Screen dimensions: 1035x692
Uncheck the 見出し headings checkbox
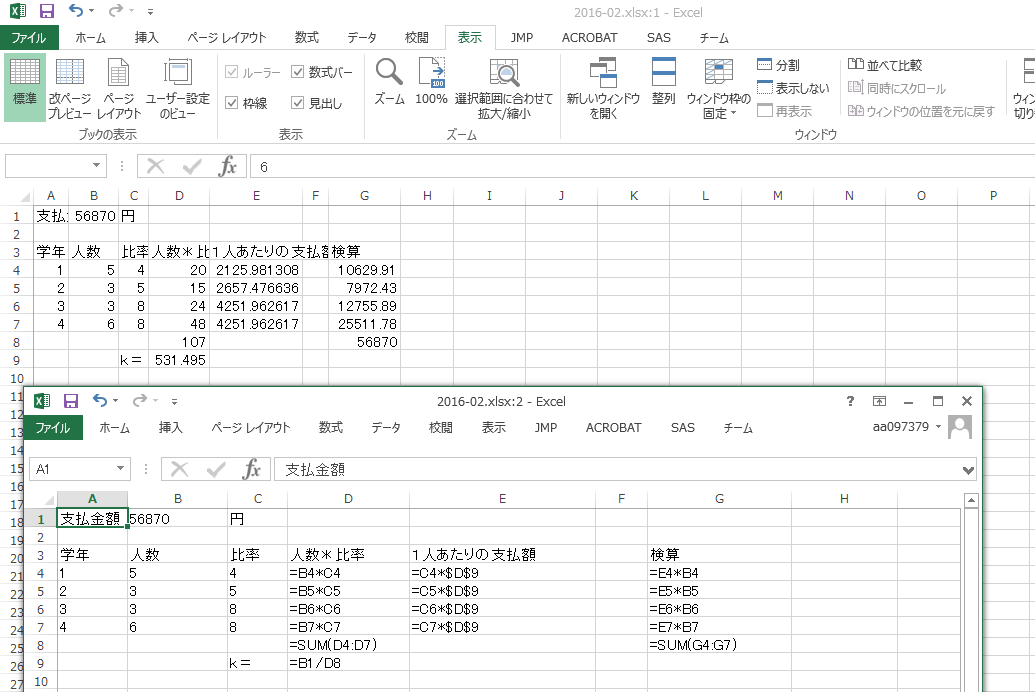pos(298,103)
